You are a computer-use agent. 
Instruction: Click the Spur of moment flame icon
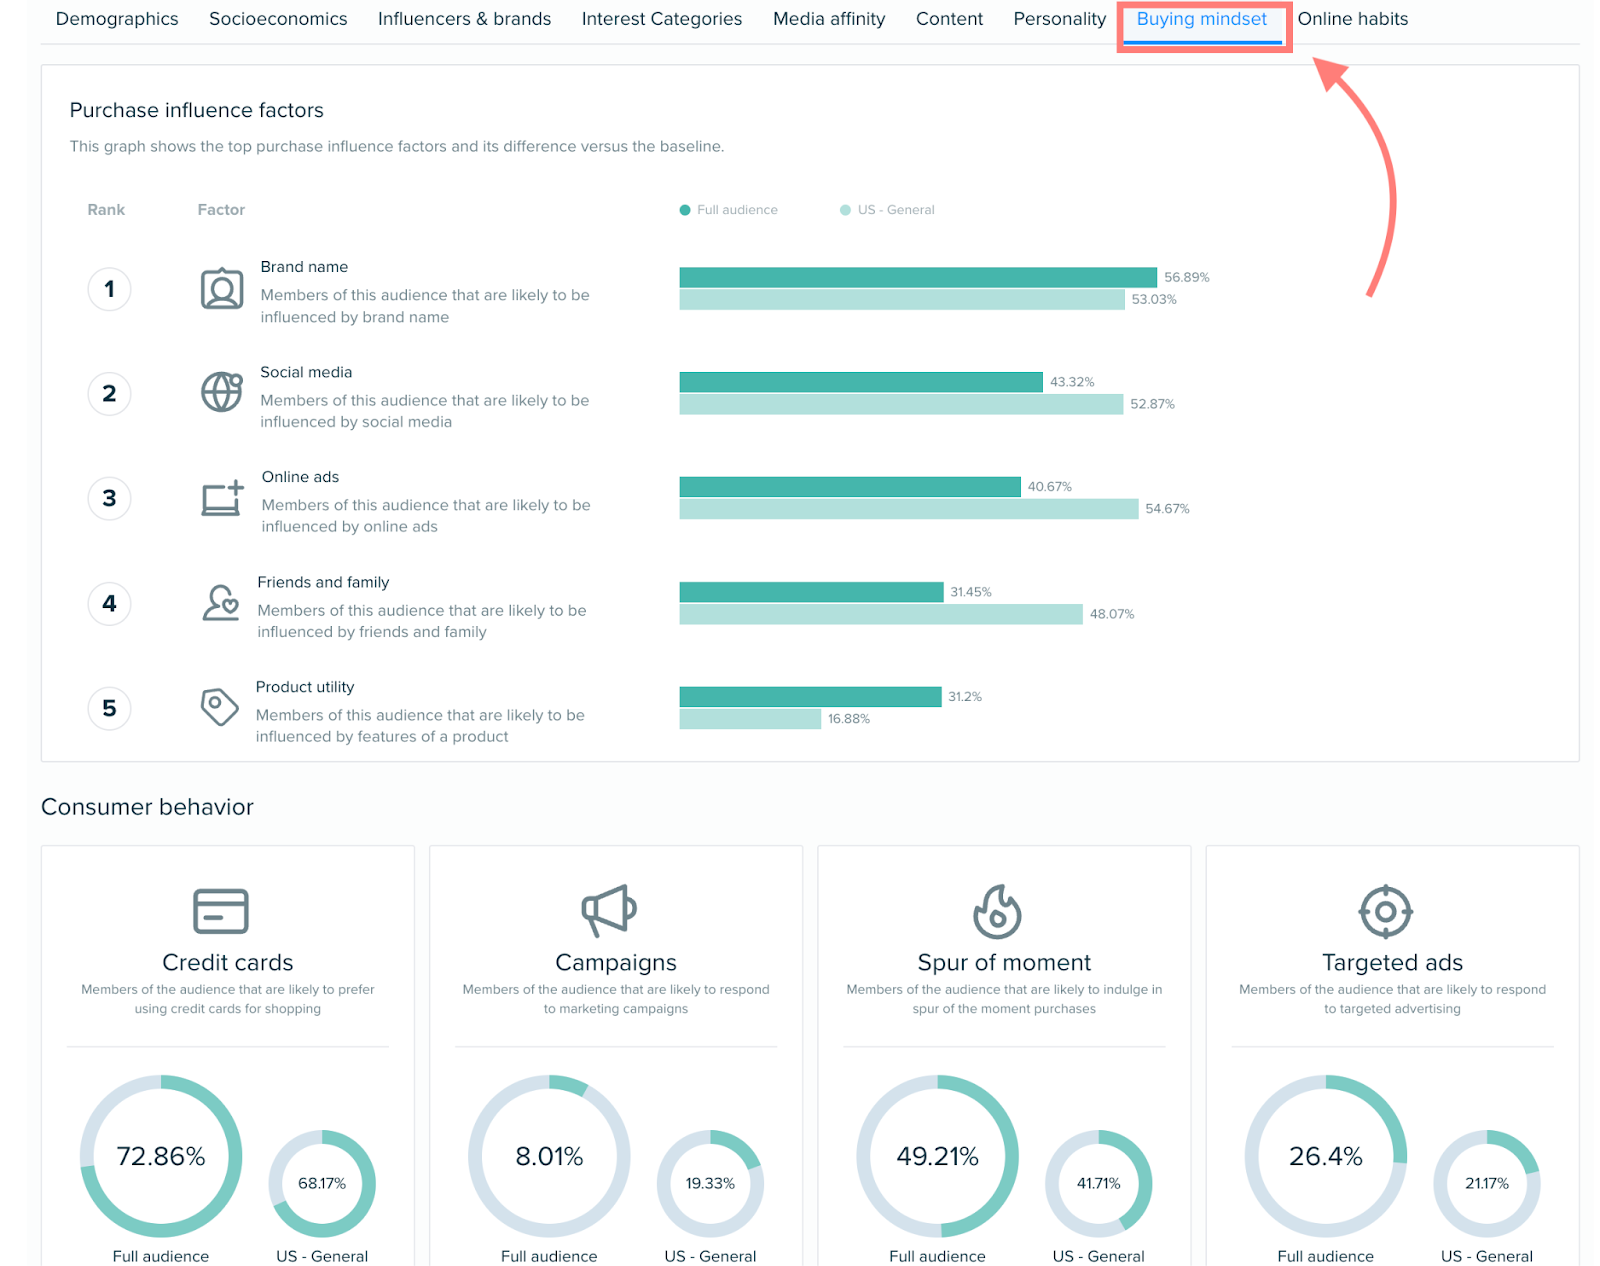[997, 911]
